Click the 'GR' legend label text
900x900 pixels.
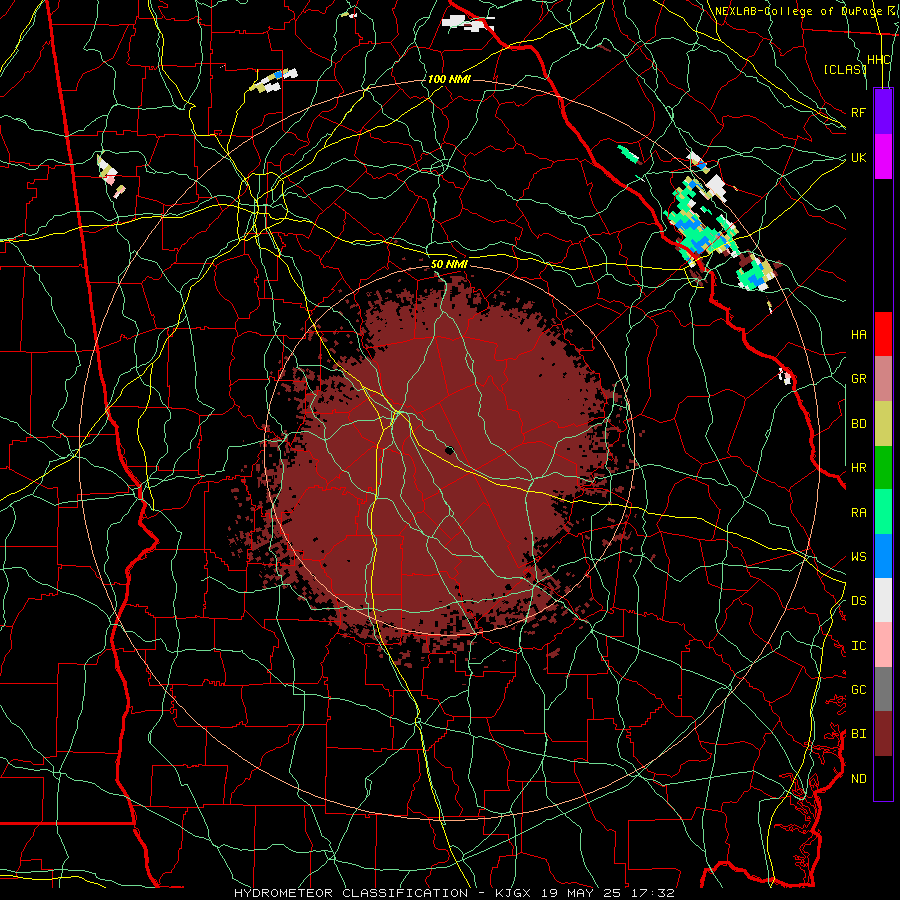[x=859, y=379]
